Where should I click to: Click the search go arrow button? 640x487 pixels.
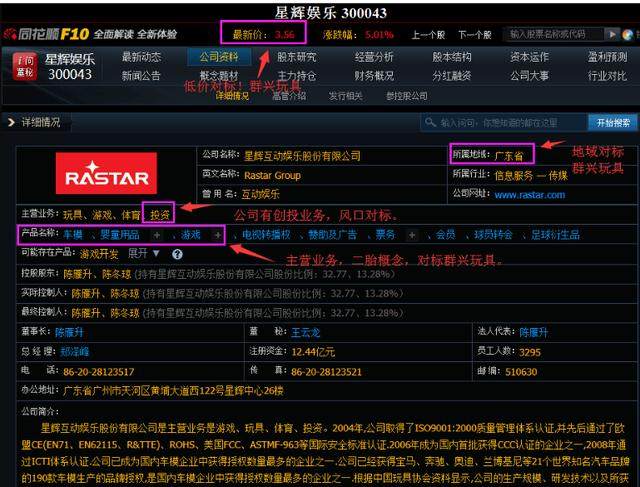[612, 34]
